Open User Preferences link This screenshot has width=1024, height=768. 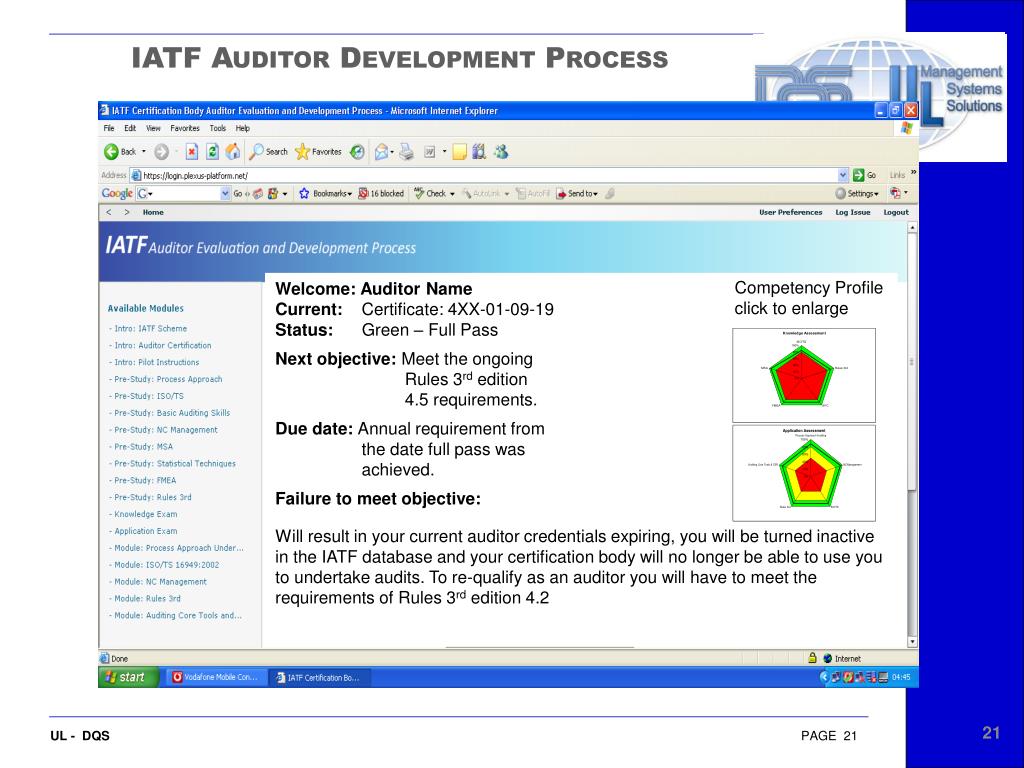[x=790, y=212]
